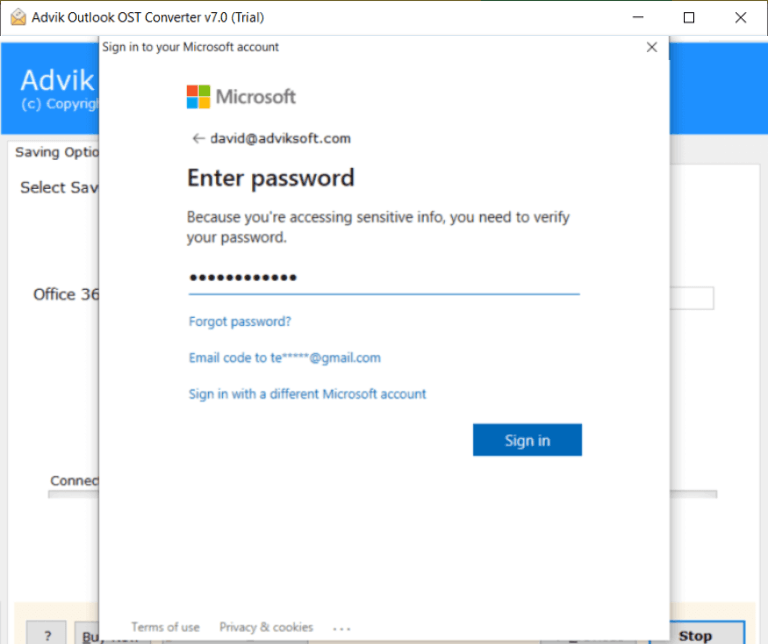This screenshot has height=644, width=768.
Task: Close the Microsoft sign-in dialog
Action: (651, 47)
